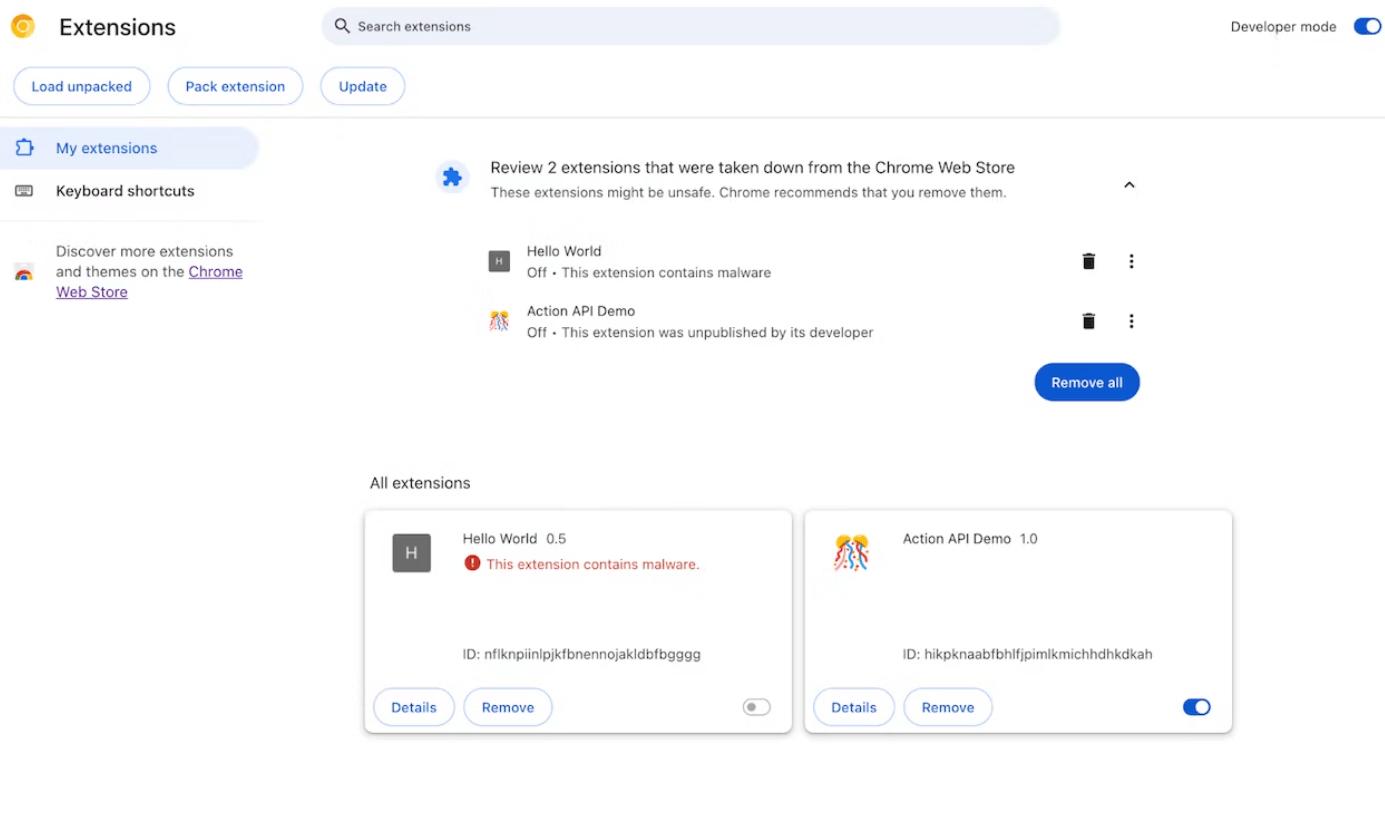Click the magnifier icon in search bar
Image resolution: width=1385 pixels, height=817 pixels.
pyautogui.click(x=342, y=26)
